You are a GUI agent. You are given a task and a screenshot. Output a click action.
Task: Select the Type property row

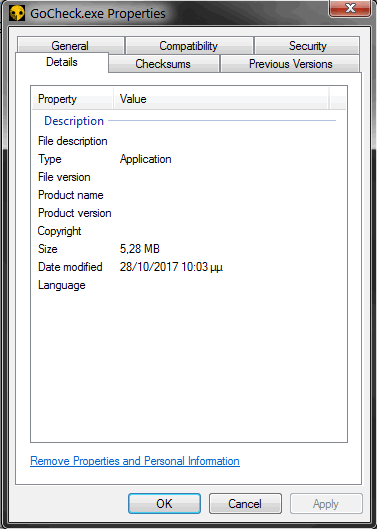pos(189,159)
